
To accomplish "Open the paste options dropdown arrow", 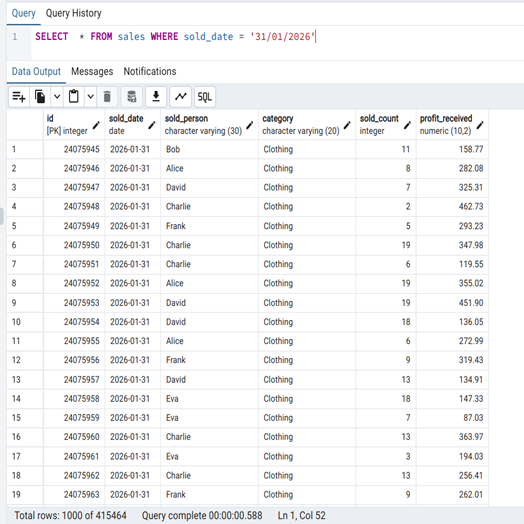I will coord(91,97).
